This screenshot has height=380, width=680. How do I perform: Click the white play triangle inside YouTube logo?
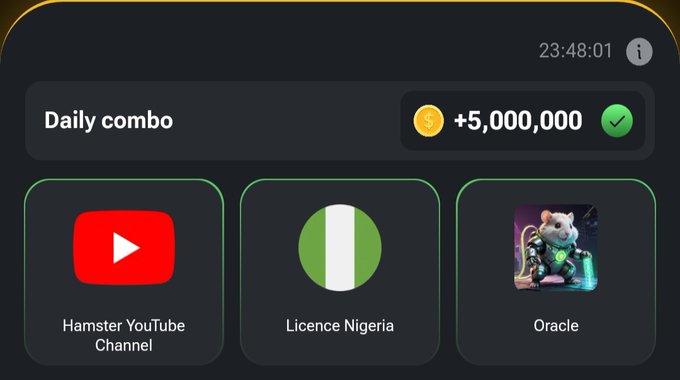[126, 248]
